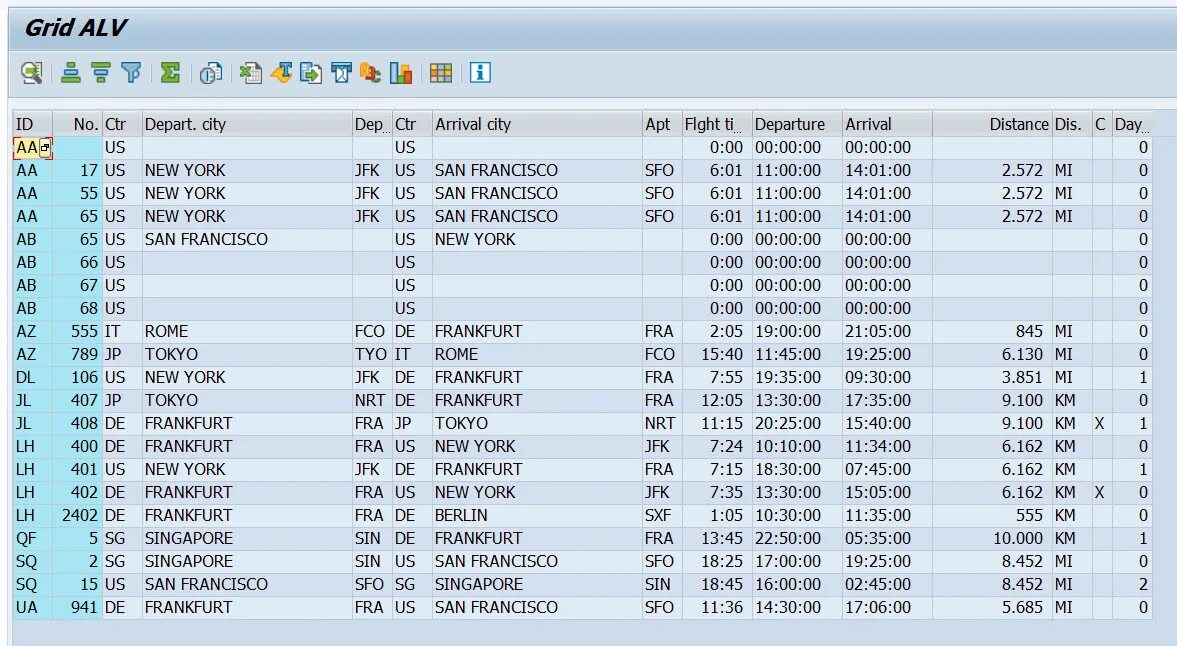
Task: Click X marker in JL 408 row
Action: pos(1102,423)
